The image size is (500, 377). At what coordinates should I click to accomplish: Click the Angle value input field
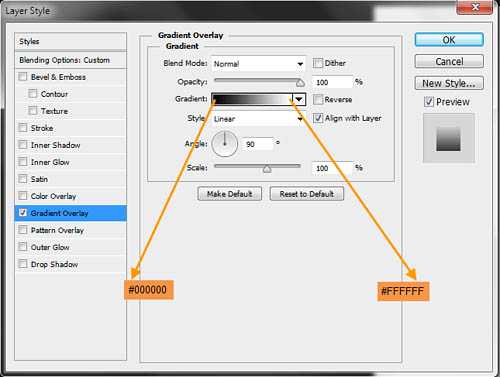[258, 144]
